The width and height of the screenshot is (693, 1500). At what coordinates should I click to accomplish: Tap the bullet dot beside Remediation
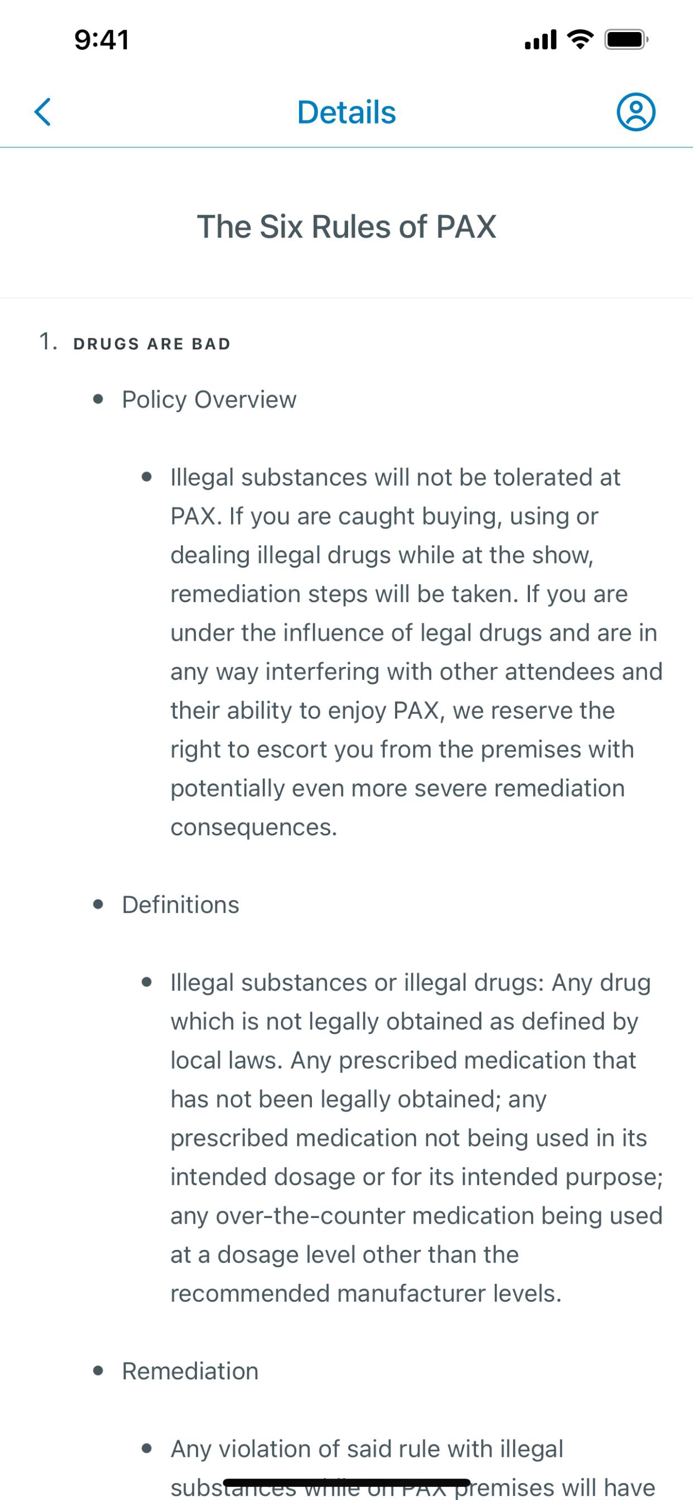(98, 1371)
